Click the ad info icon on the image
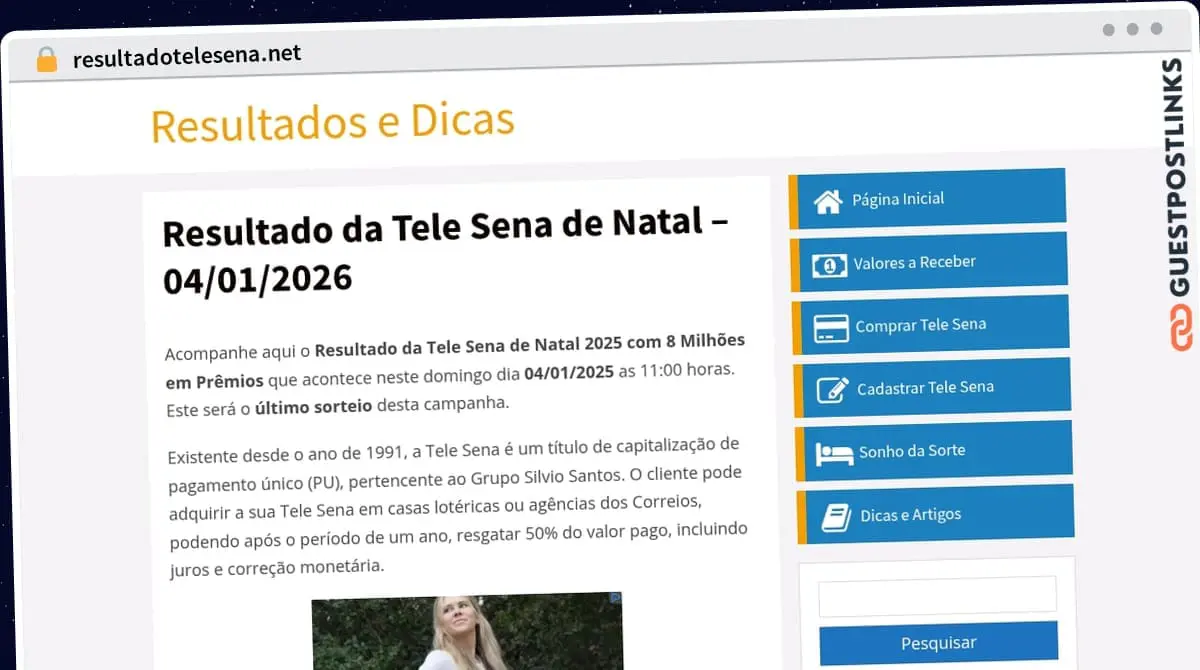 pos(615,597)
